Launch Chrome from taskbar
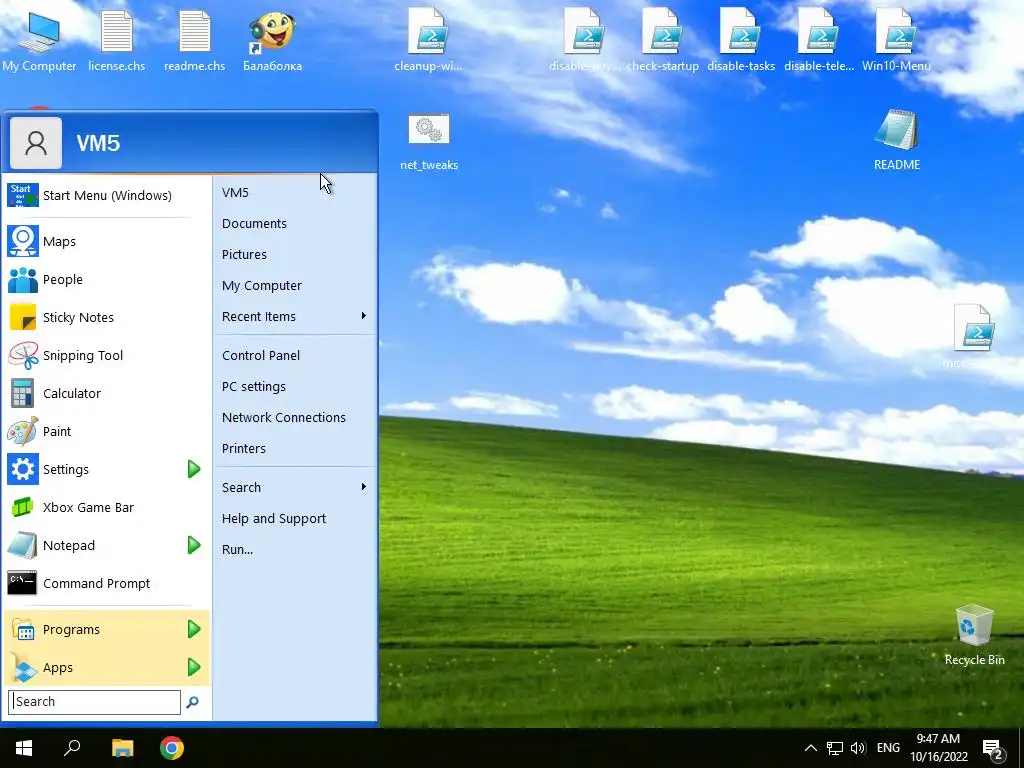 point(172,748)
